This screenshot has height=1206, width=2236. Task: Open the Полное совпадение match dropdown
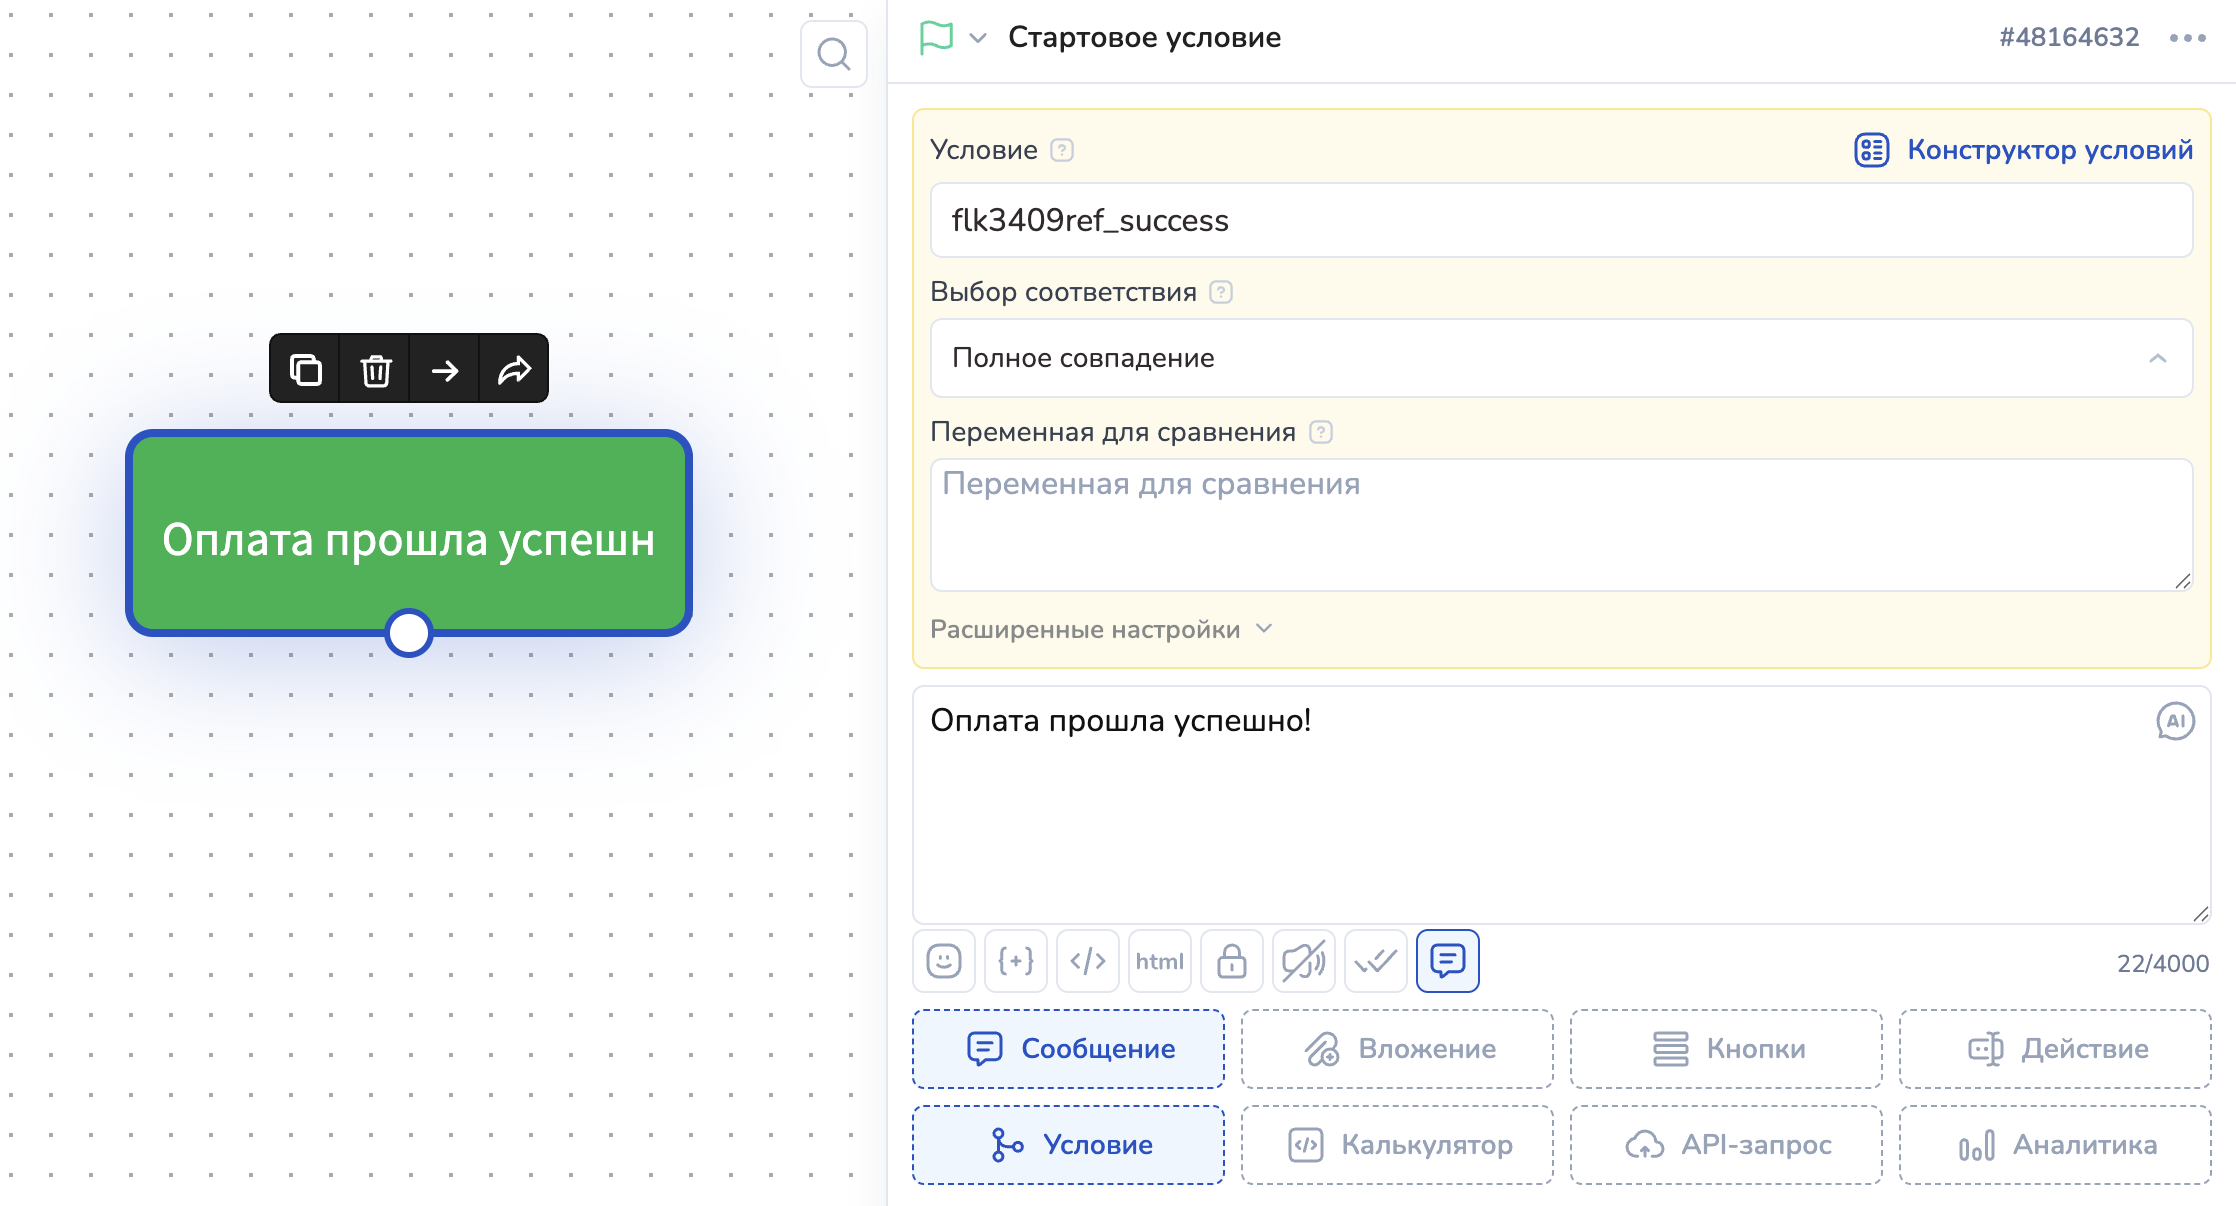(1560, 358)
